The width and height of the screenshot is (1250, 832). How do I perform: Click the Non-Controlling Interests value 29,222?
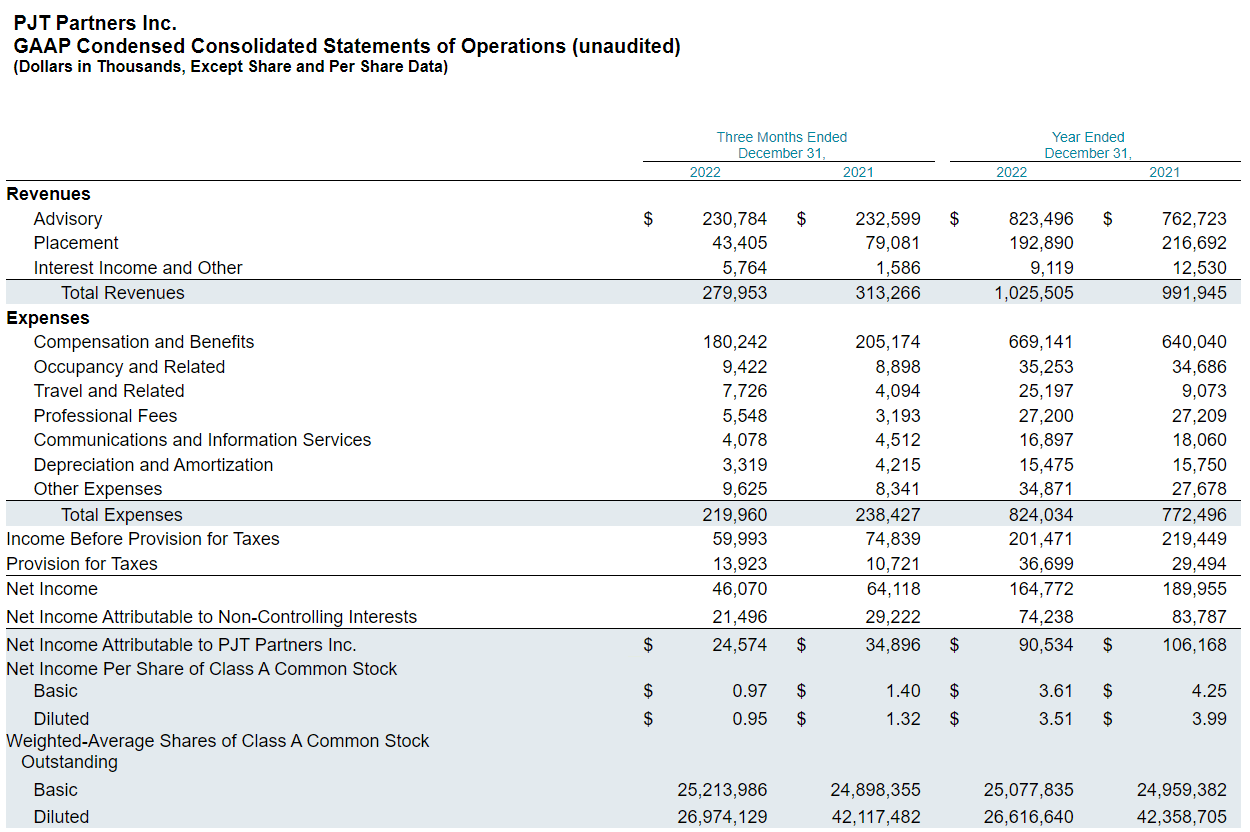(893, 617)
